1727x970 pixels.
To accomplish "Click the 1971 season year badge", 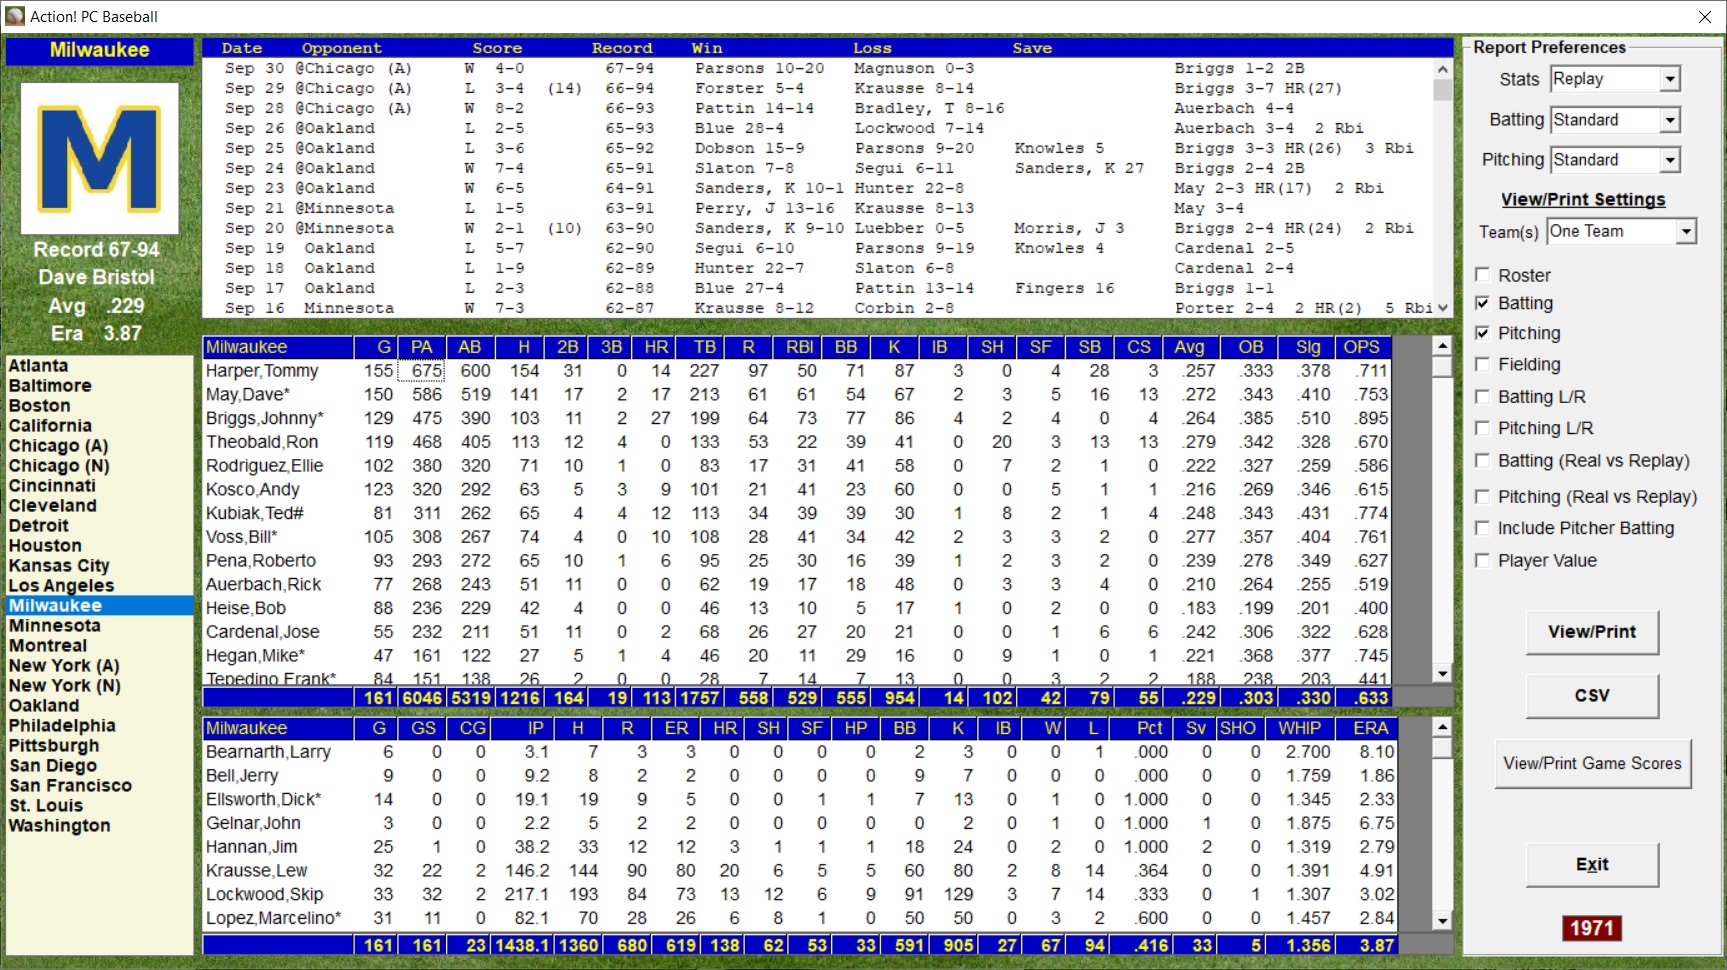I will (x=1591, y=928).
